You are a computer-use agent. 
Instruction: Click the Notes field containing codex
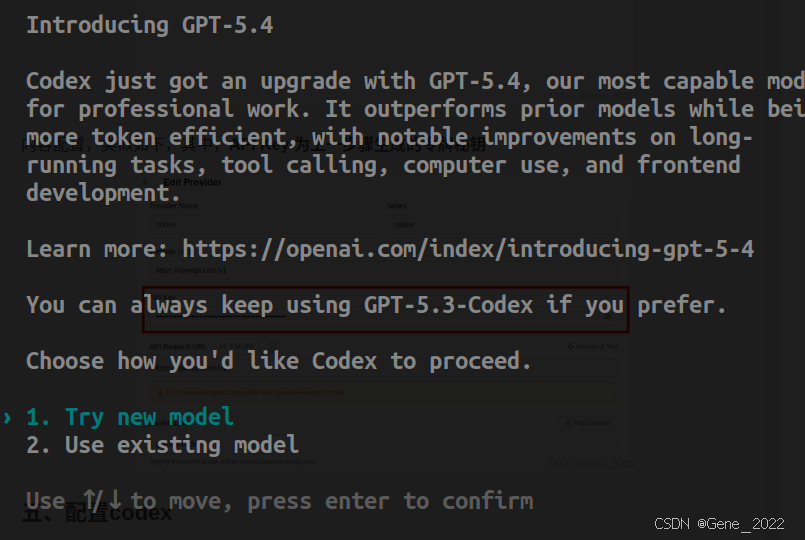(x=503, y=224)
